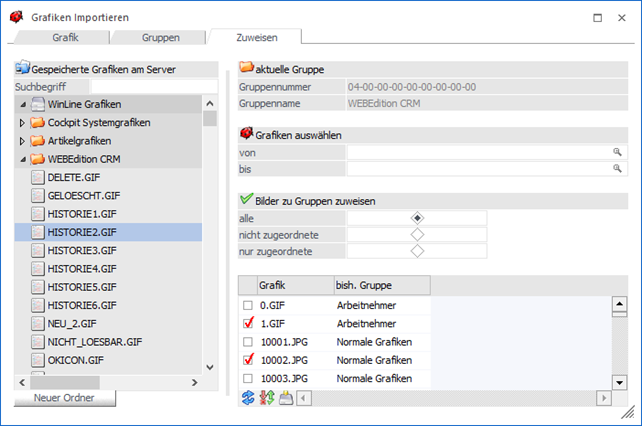The width and height of the screenshot is (642, 426).
Task: Switch to the Grafik tab
Action: (x=59, y=37)
